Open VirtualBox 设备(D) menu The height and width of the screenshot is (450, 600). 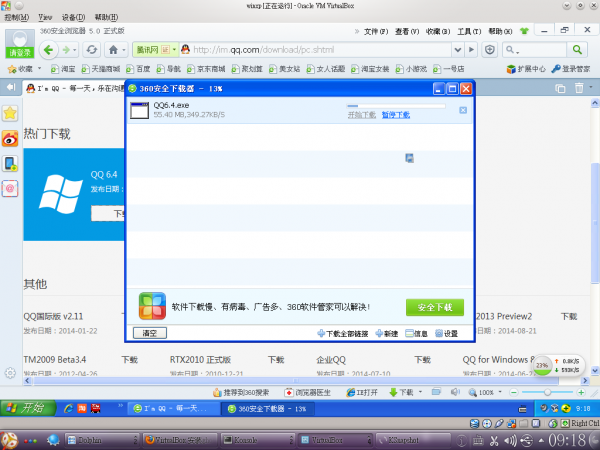click(x=73, y=17)
